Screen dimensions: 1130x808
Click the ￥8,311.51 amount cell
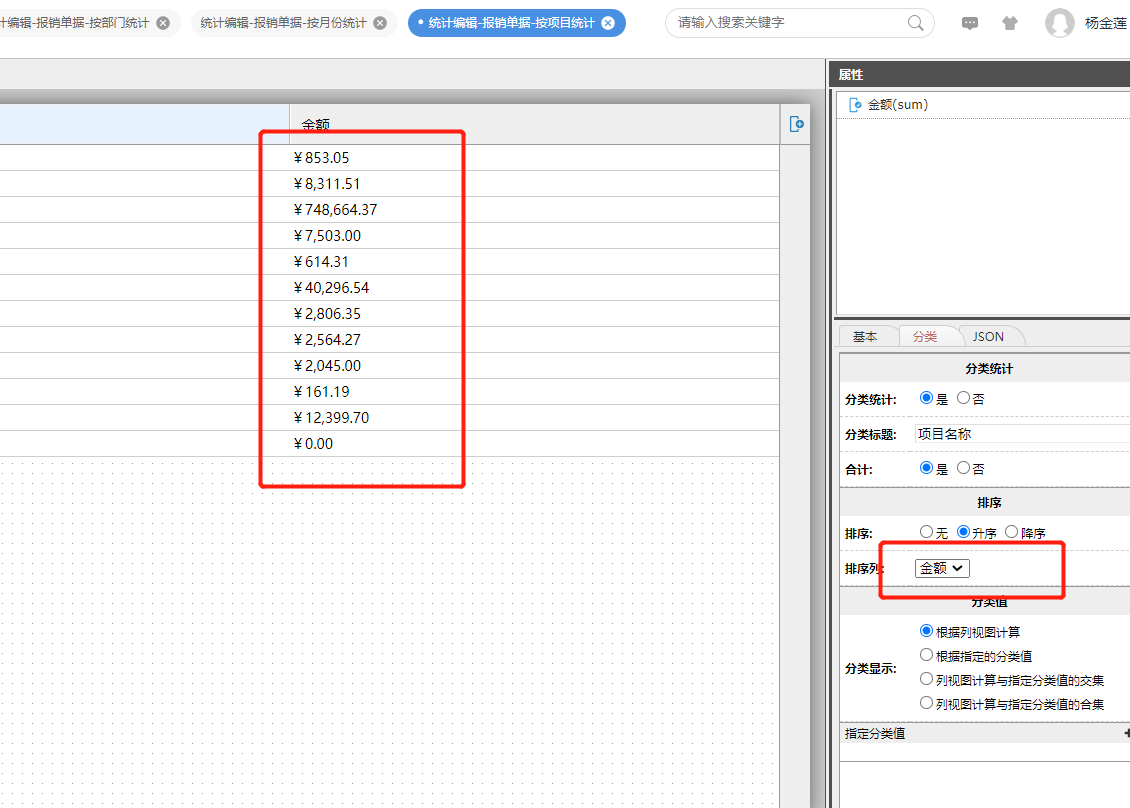[534, 184]
